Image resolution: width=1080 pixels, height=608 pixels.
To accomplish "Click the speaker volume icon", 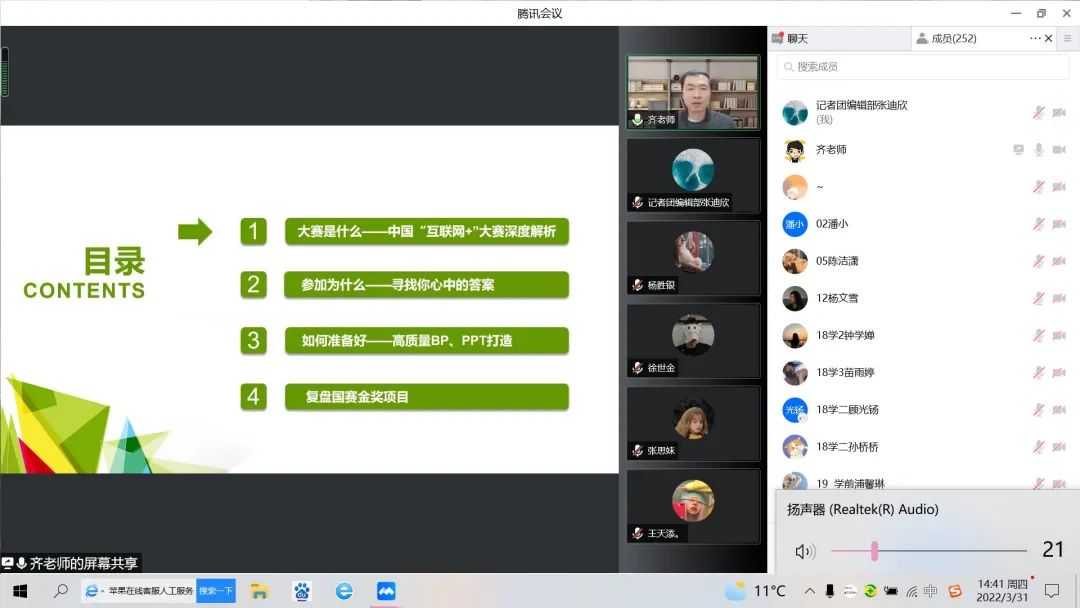I will 805,551.
